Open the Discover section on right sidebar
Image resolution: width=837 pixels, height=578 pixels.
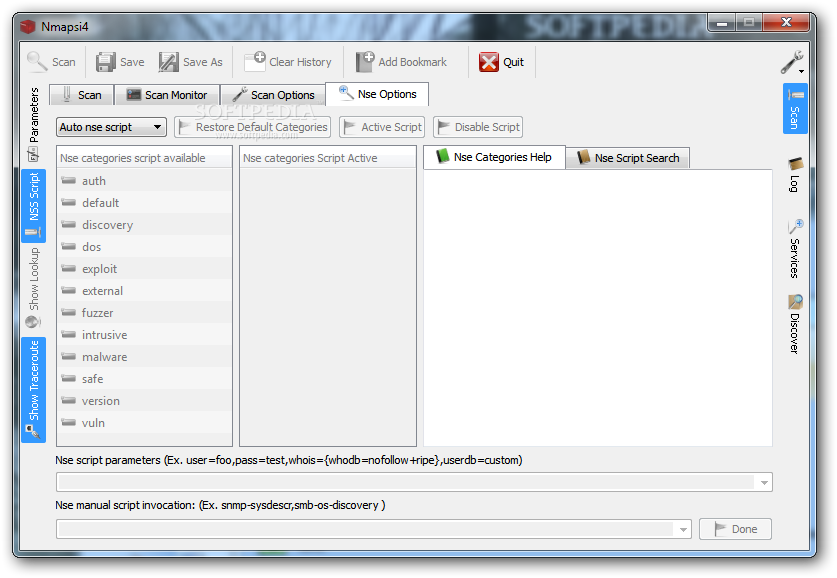pos(795,324)
